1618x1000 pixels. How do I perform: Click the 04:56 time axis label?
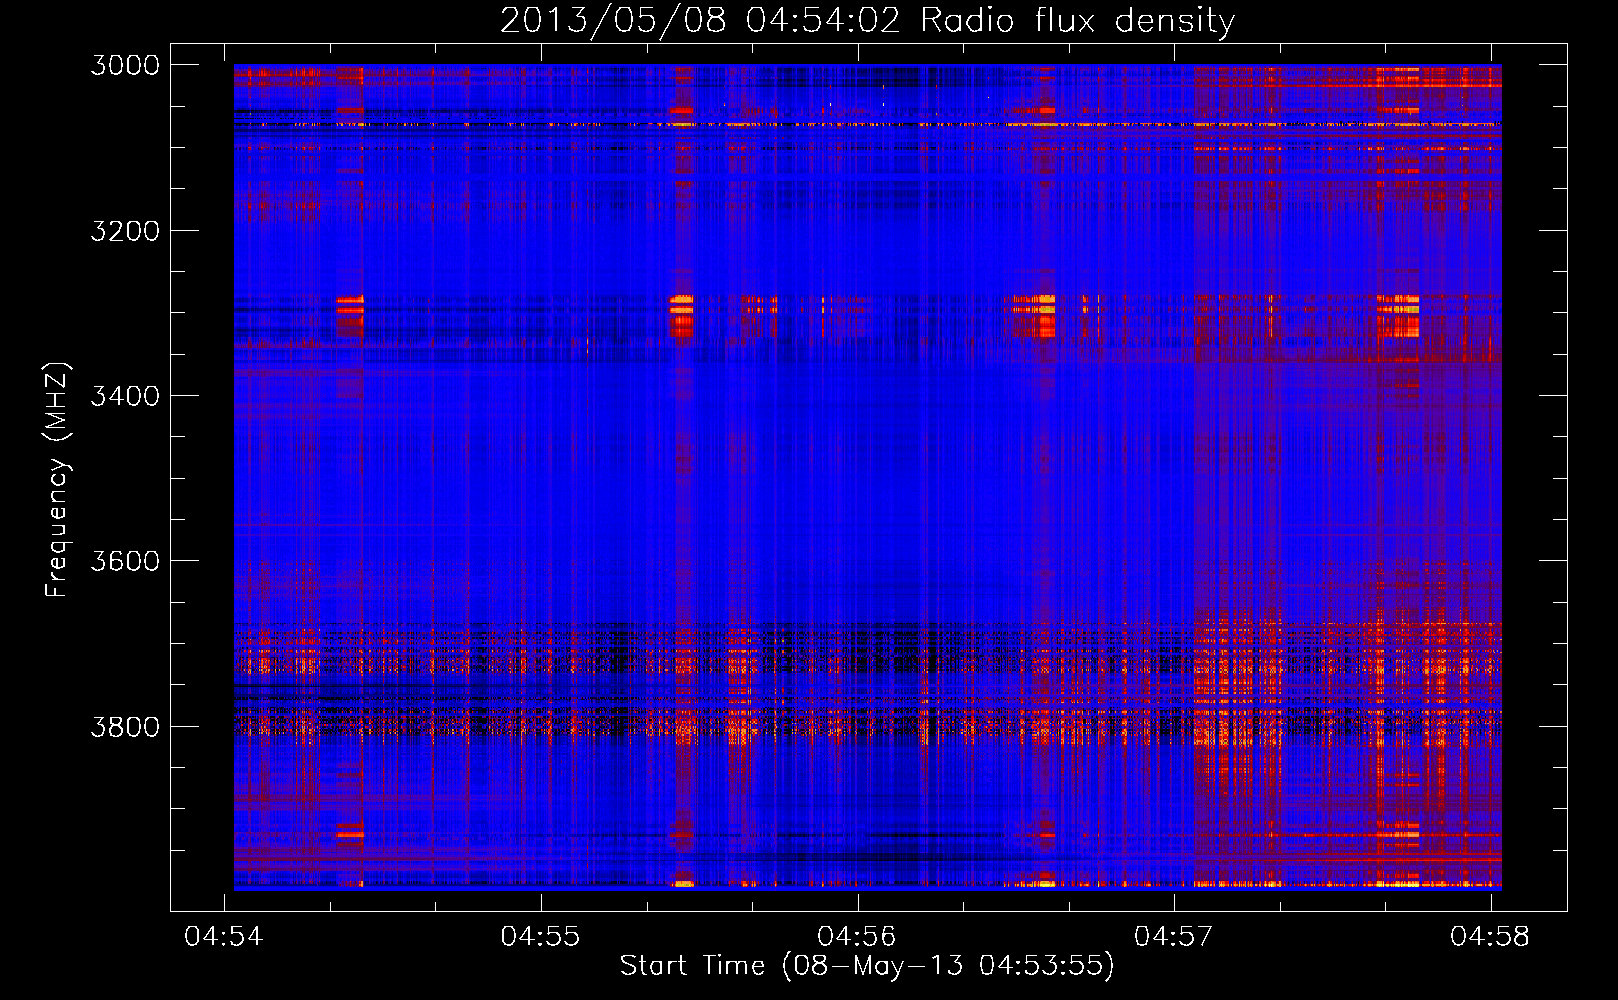[x=857, y=937]
